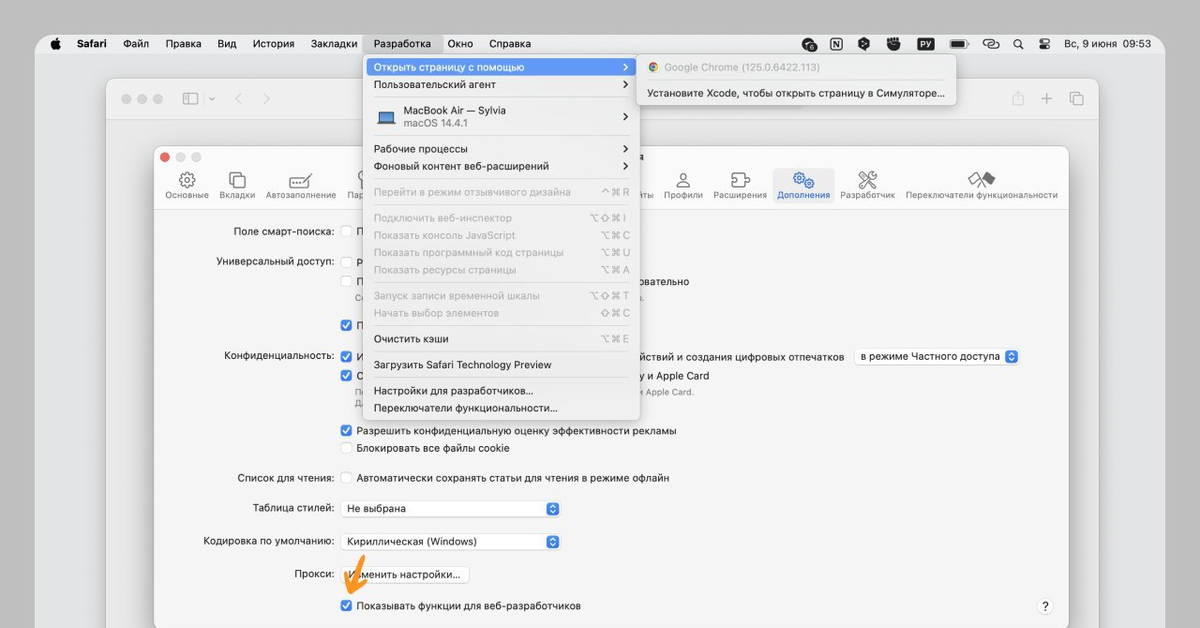Click the Safari sidebar toggle icon
Screen dimensions: 1200x628
coord(191,99)
